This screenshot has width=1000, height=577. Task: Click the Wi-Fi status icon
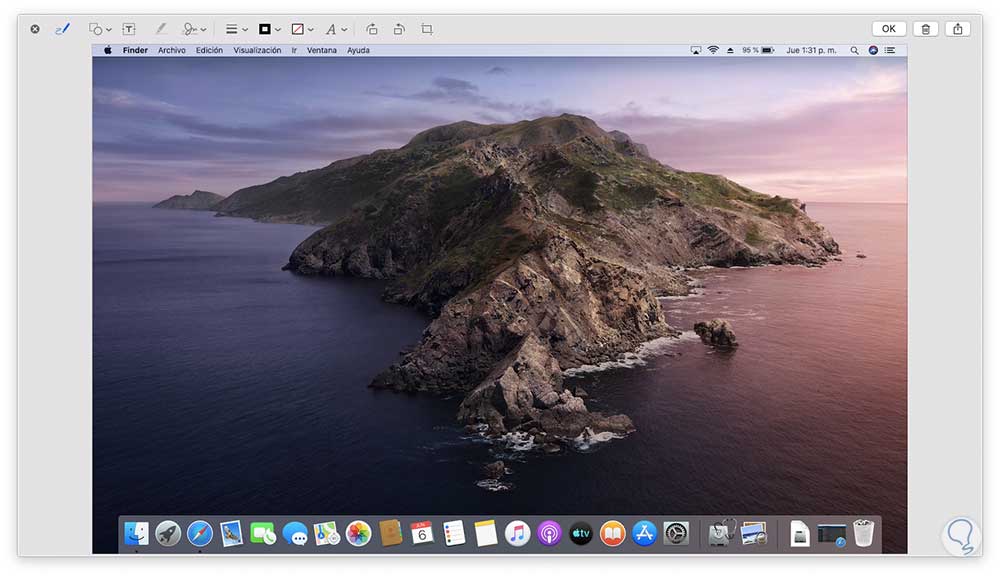(713, 50)
